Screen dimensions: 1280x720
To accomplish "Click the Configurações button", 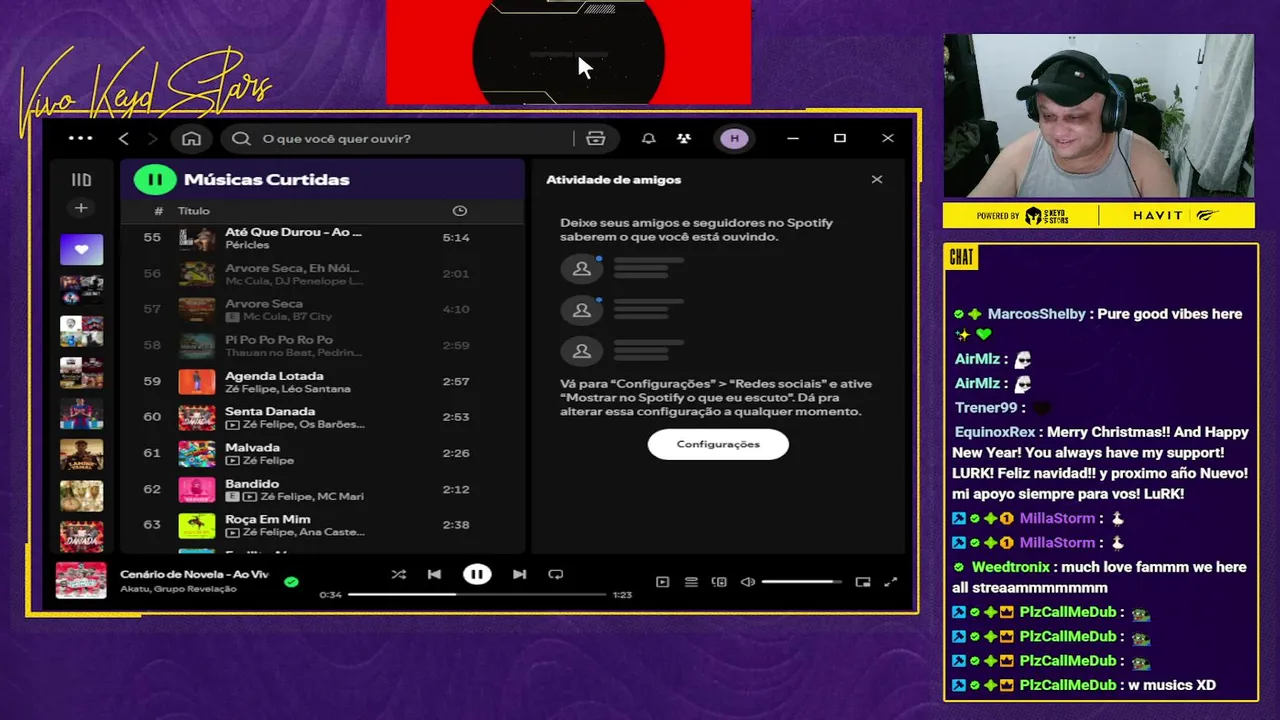I will coord(718,444).
